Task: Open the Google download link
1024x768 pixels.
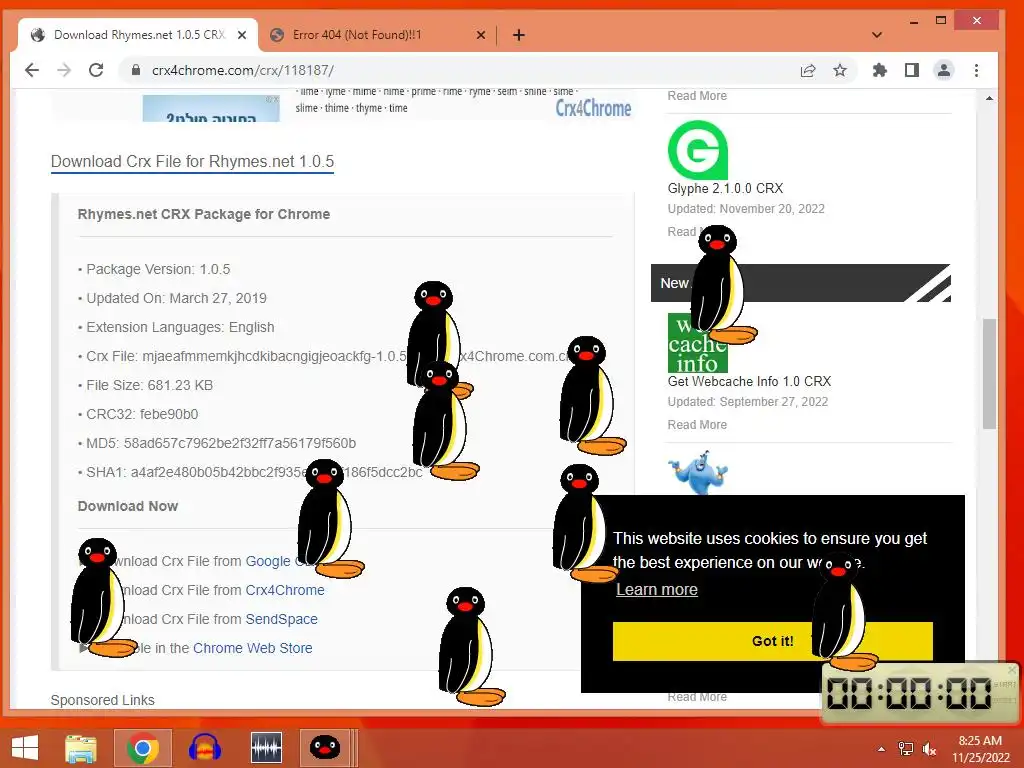Action: tap(268, 562)
